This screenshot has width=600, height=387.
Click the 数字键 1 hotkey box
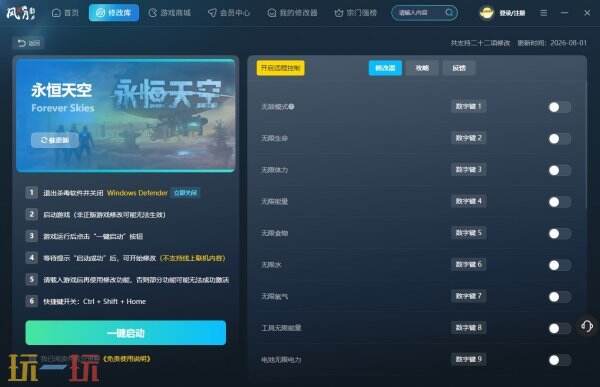(468, 106)
